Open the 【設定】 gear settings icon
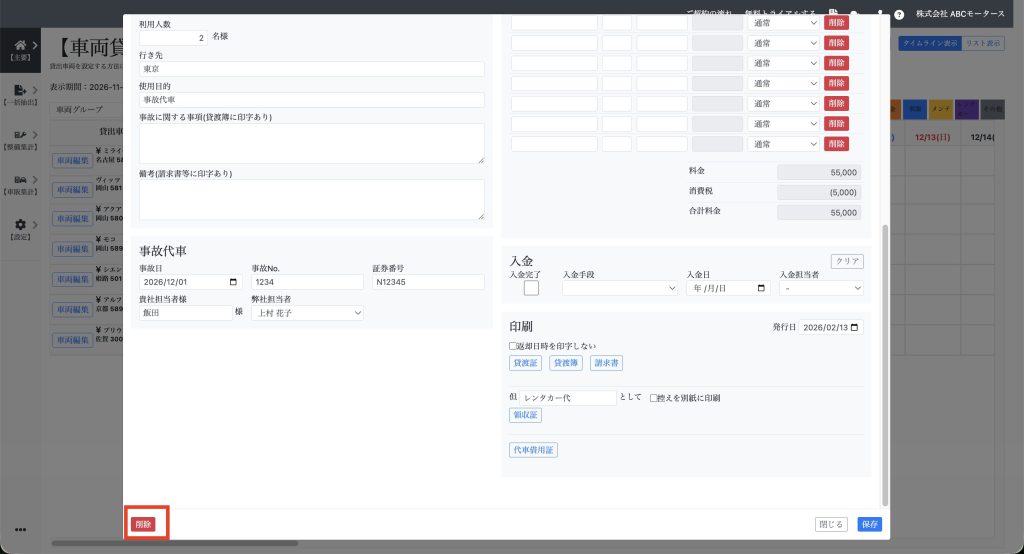Viewport: 1024px width, 554px height. 20,225
